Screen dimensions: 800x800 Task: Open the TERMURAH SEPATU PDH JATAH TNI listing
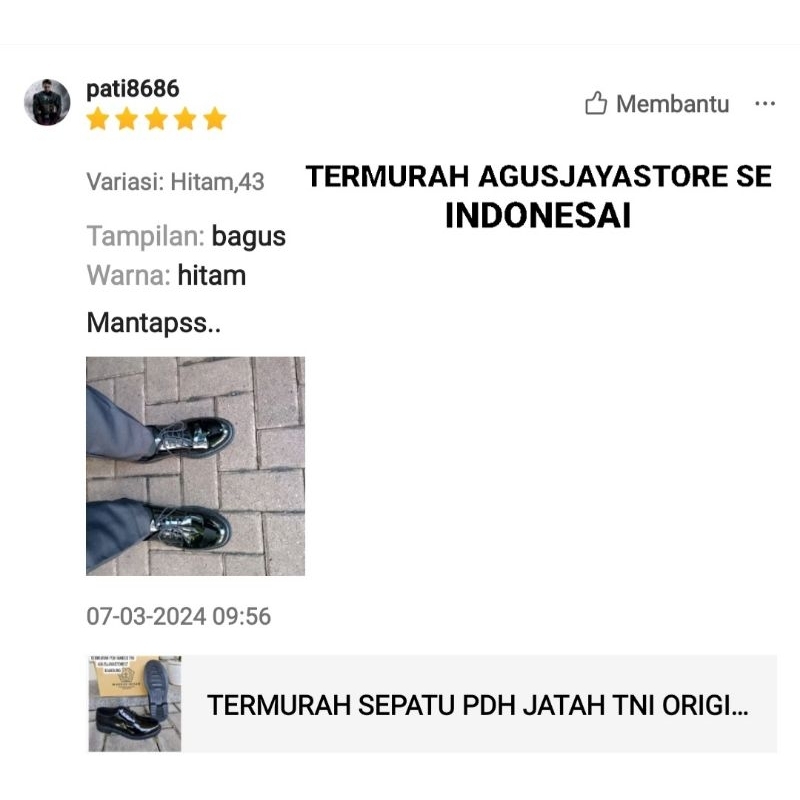tap(433, 704)
